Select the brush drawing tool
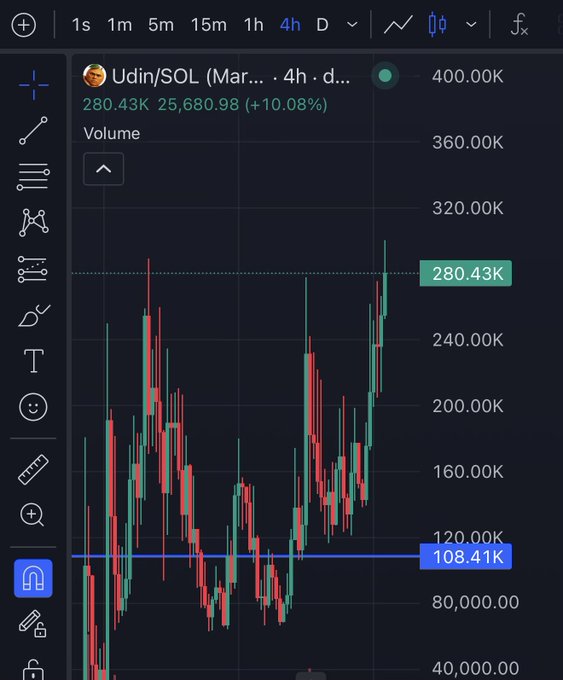The width and height of the screenshot is (563, 680). click(x=34, y=316)
